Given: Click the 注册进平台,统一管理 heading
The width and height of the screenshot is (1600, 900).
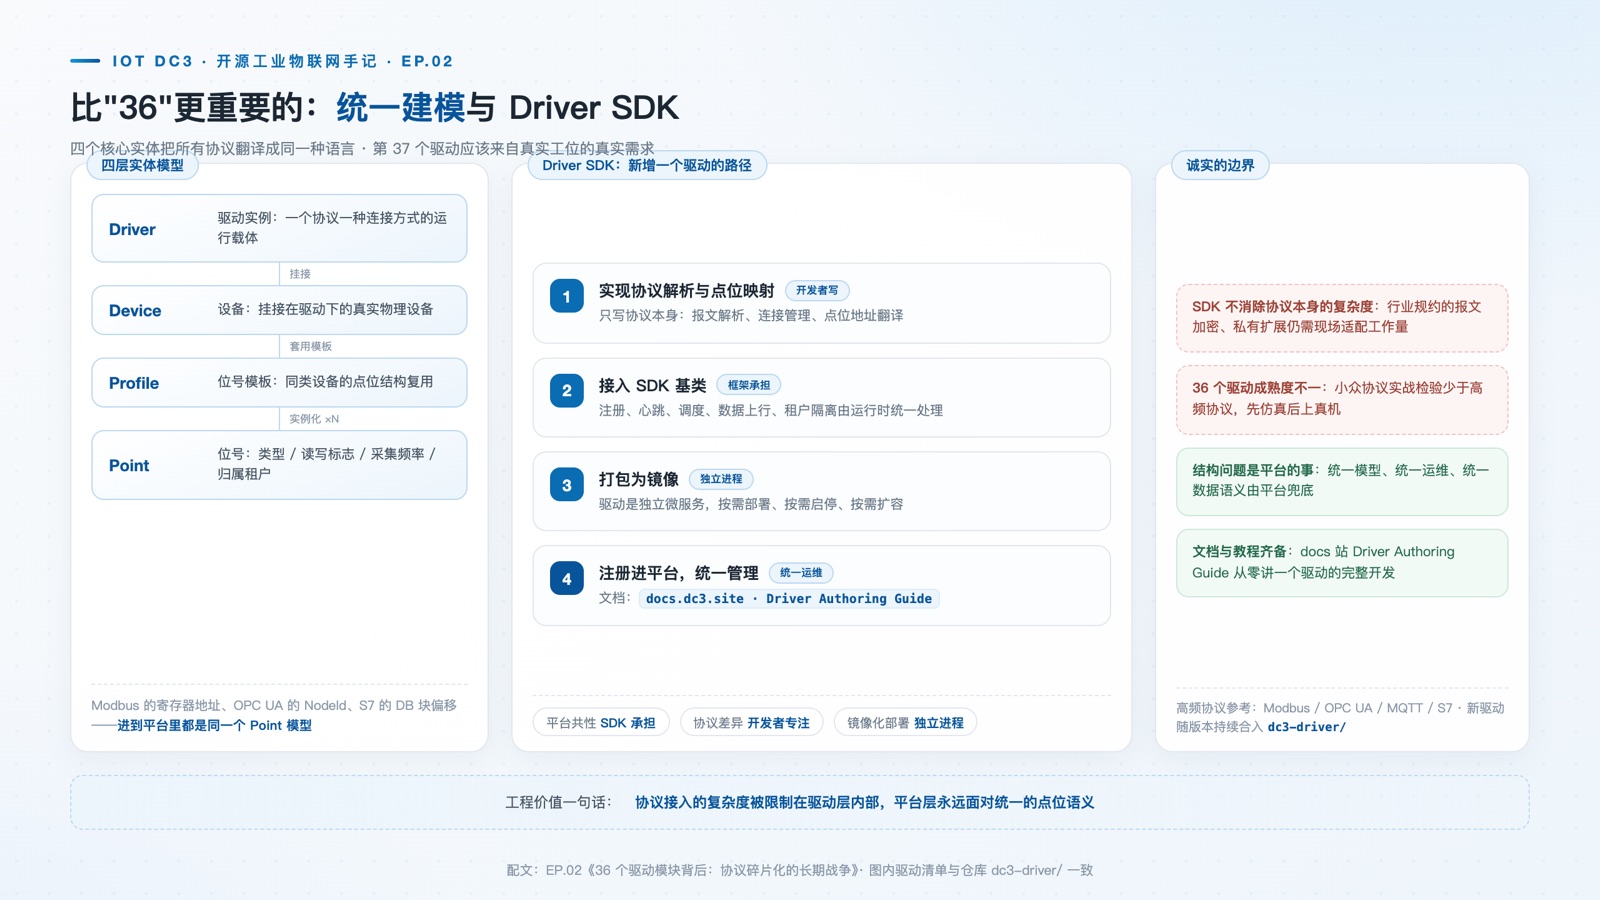Looking at the screenshot, I should point(678,573).
